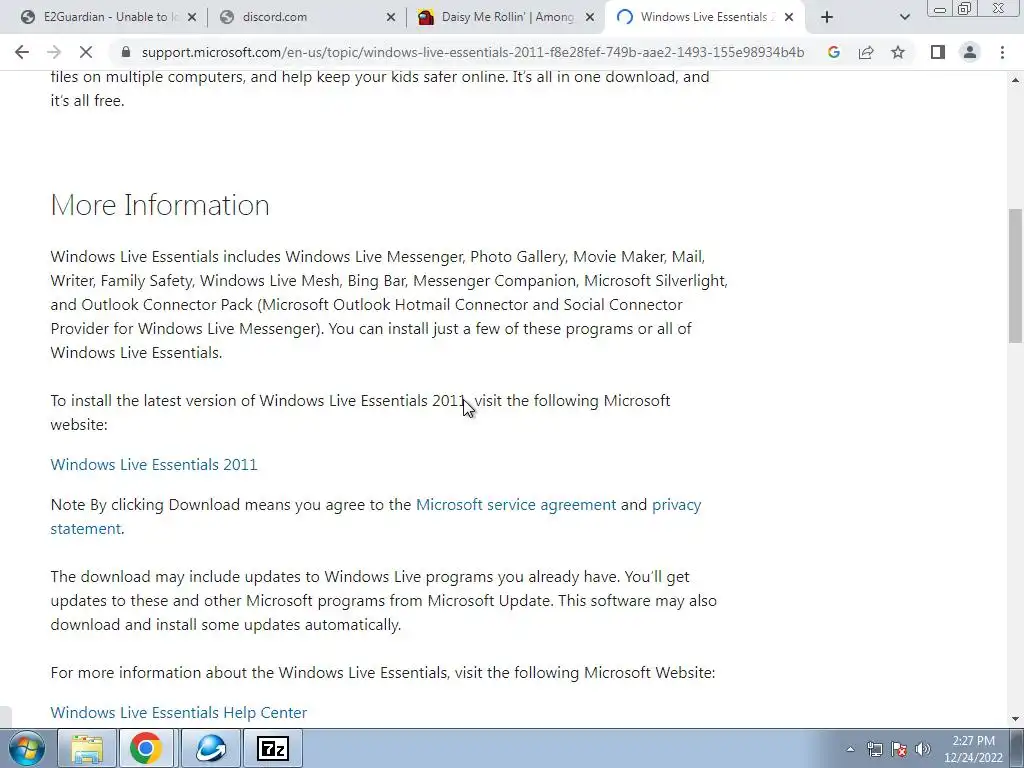Open Windows Live Essentials Help Center link

click(x=179, y=712)
